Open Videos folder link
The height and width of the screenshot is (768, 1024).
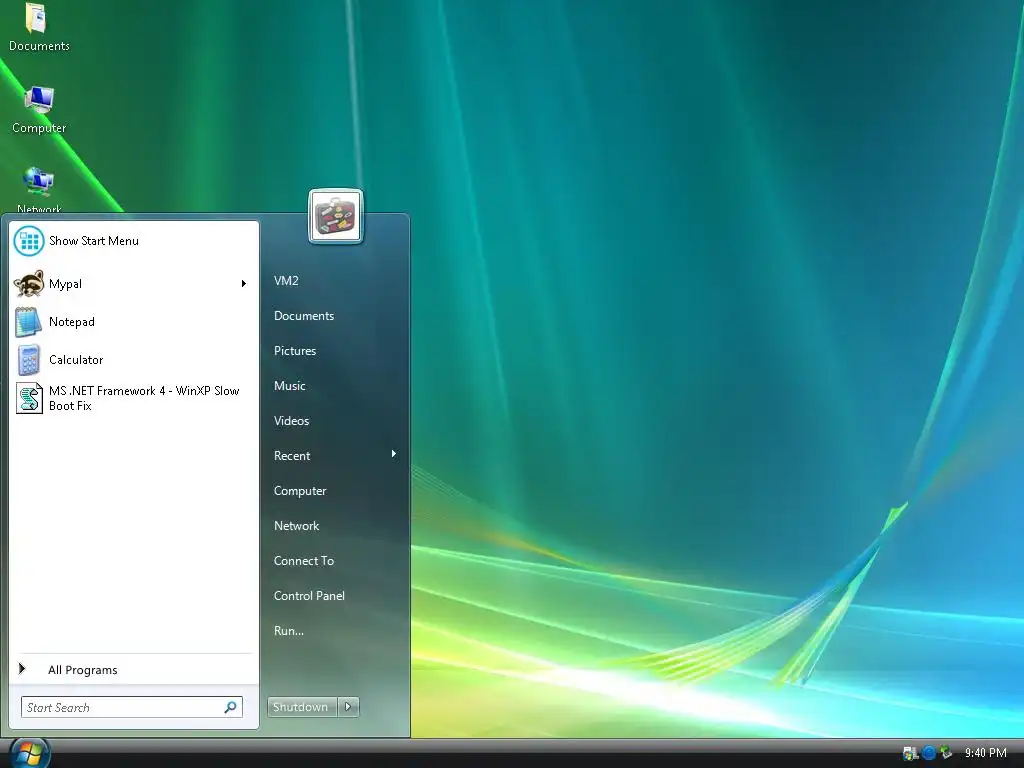pyautogui.click(x=291, y=421)
